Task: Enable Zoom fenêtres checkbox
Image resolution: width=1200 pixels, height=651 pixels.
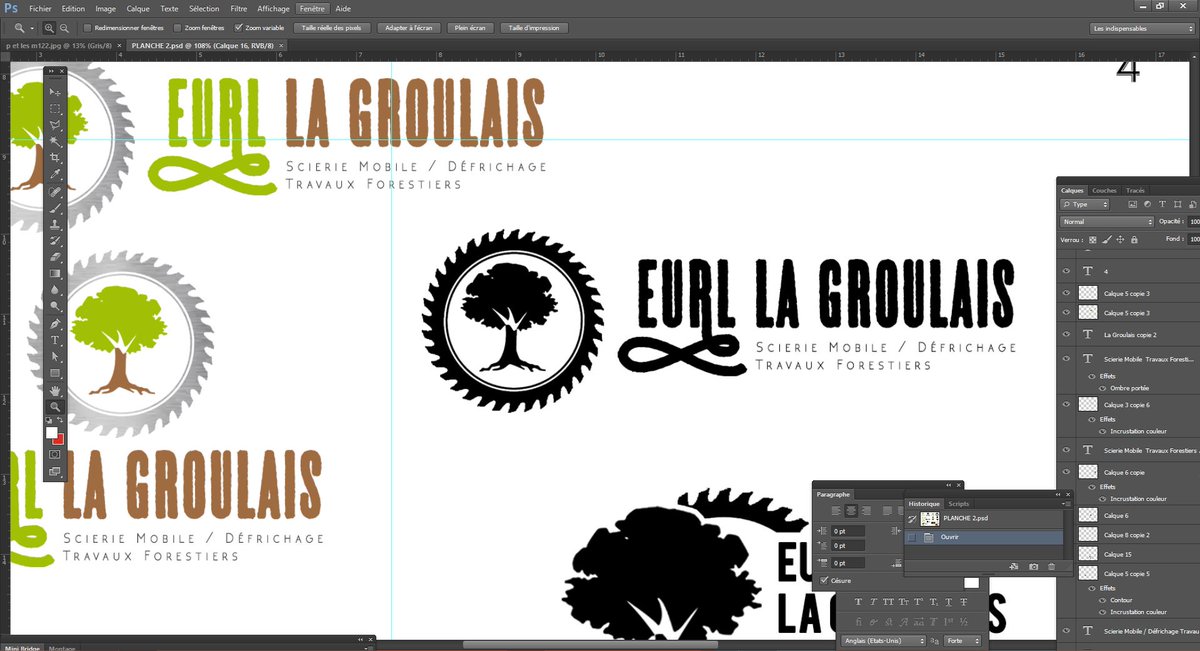Action: [178, 28]
